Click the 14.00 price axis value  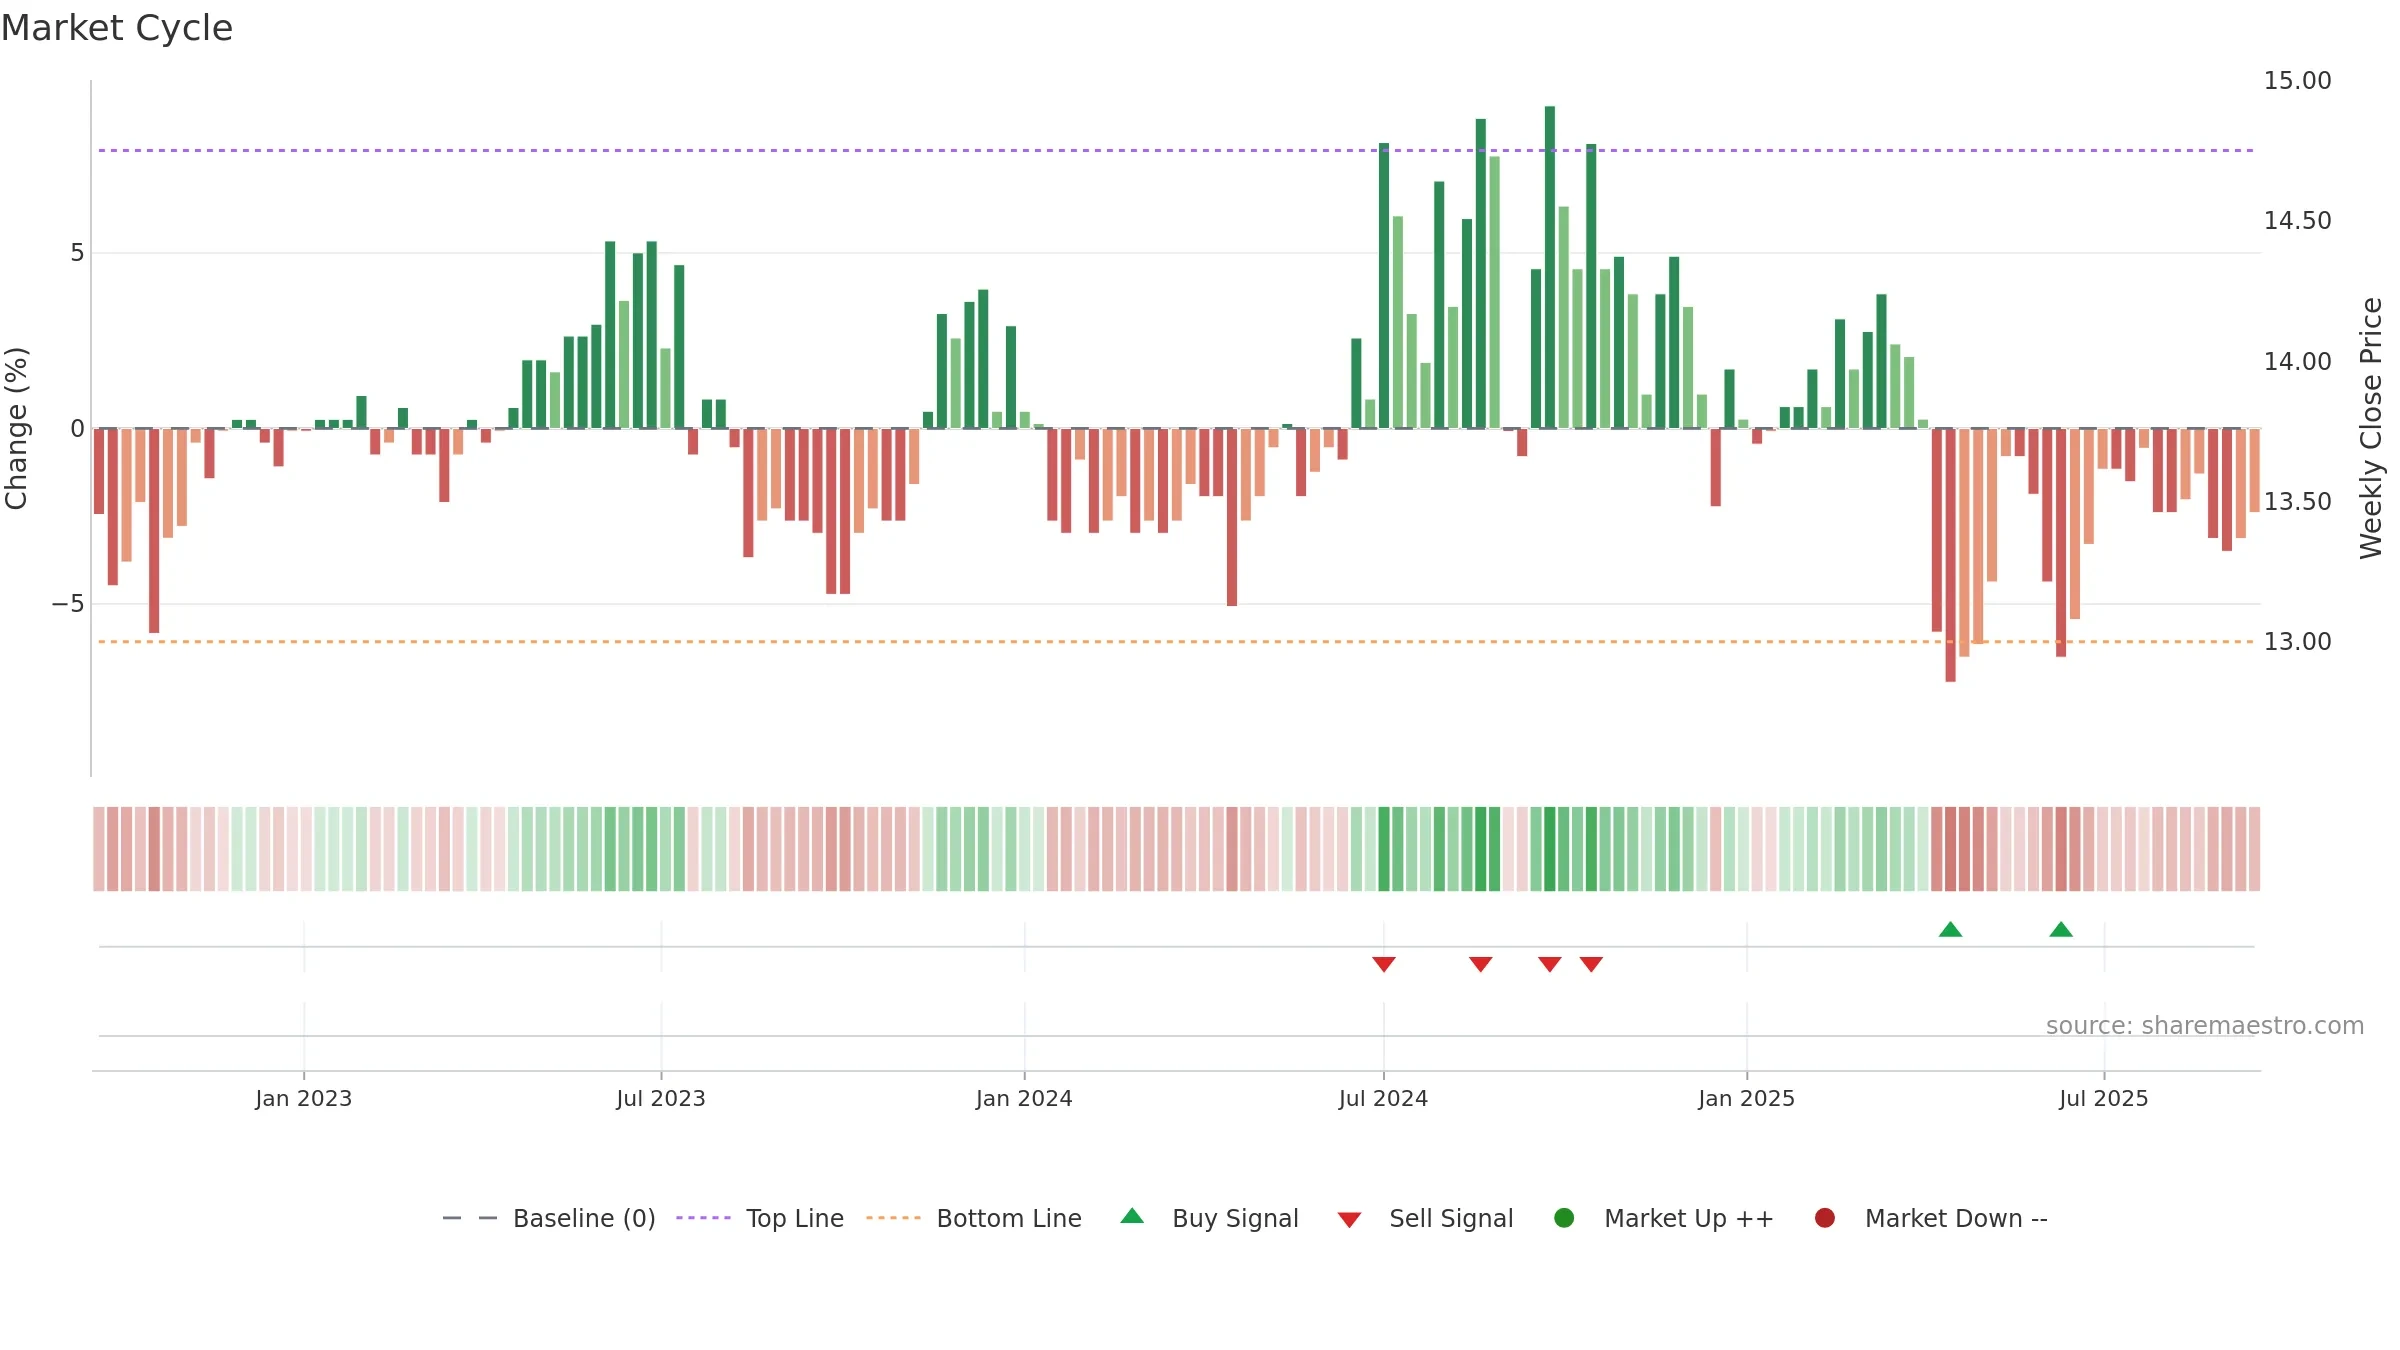[x=2298, y=362]
